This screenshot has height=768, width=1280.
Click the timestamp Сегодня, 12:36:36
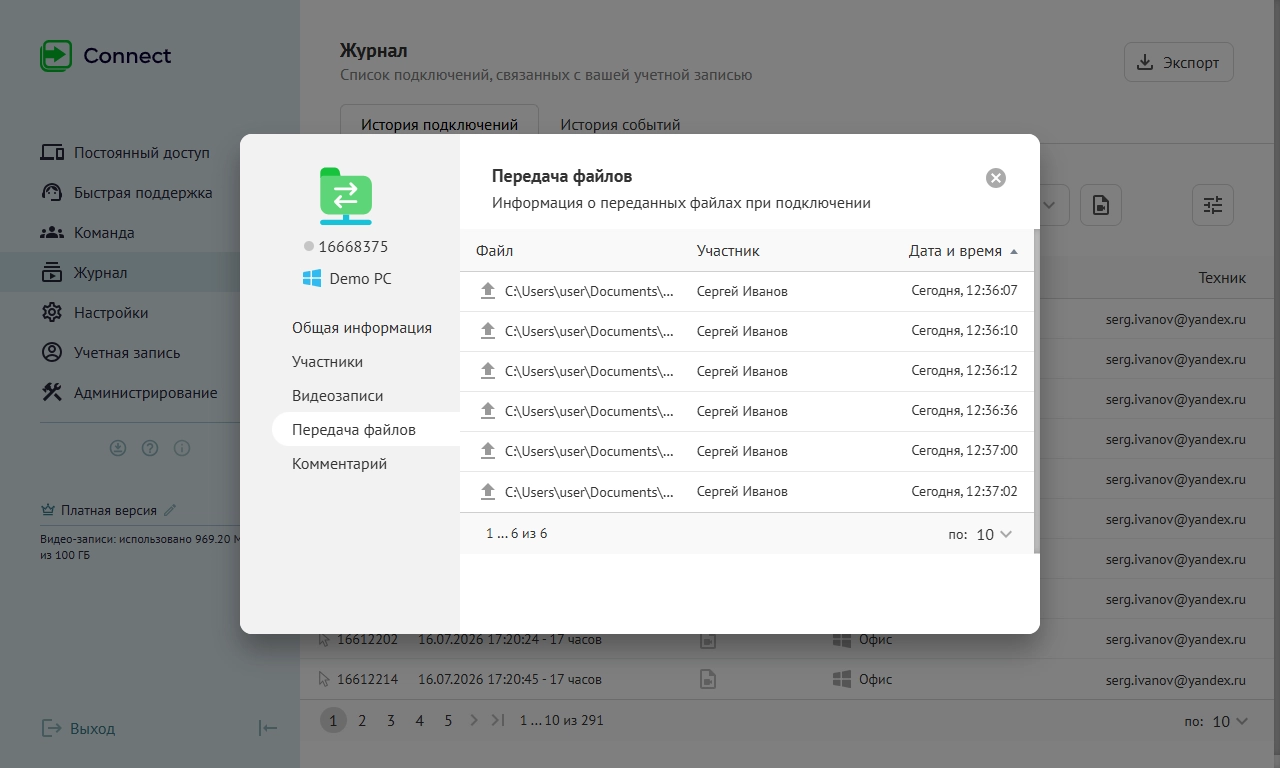(x=965, y=411)
